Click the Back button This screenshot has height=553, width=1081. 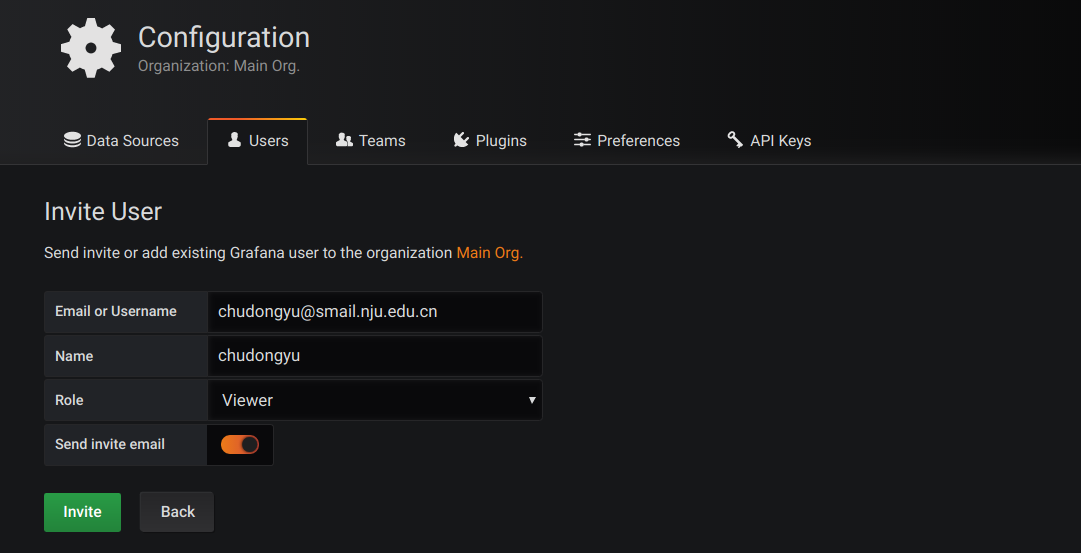[x=177, y=512]
